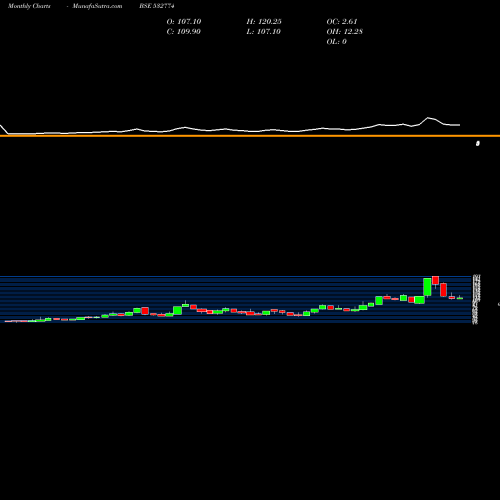
Task: Click the tallest green candlestick near chart end
Action: click(427, 287)
